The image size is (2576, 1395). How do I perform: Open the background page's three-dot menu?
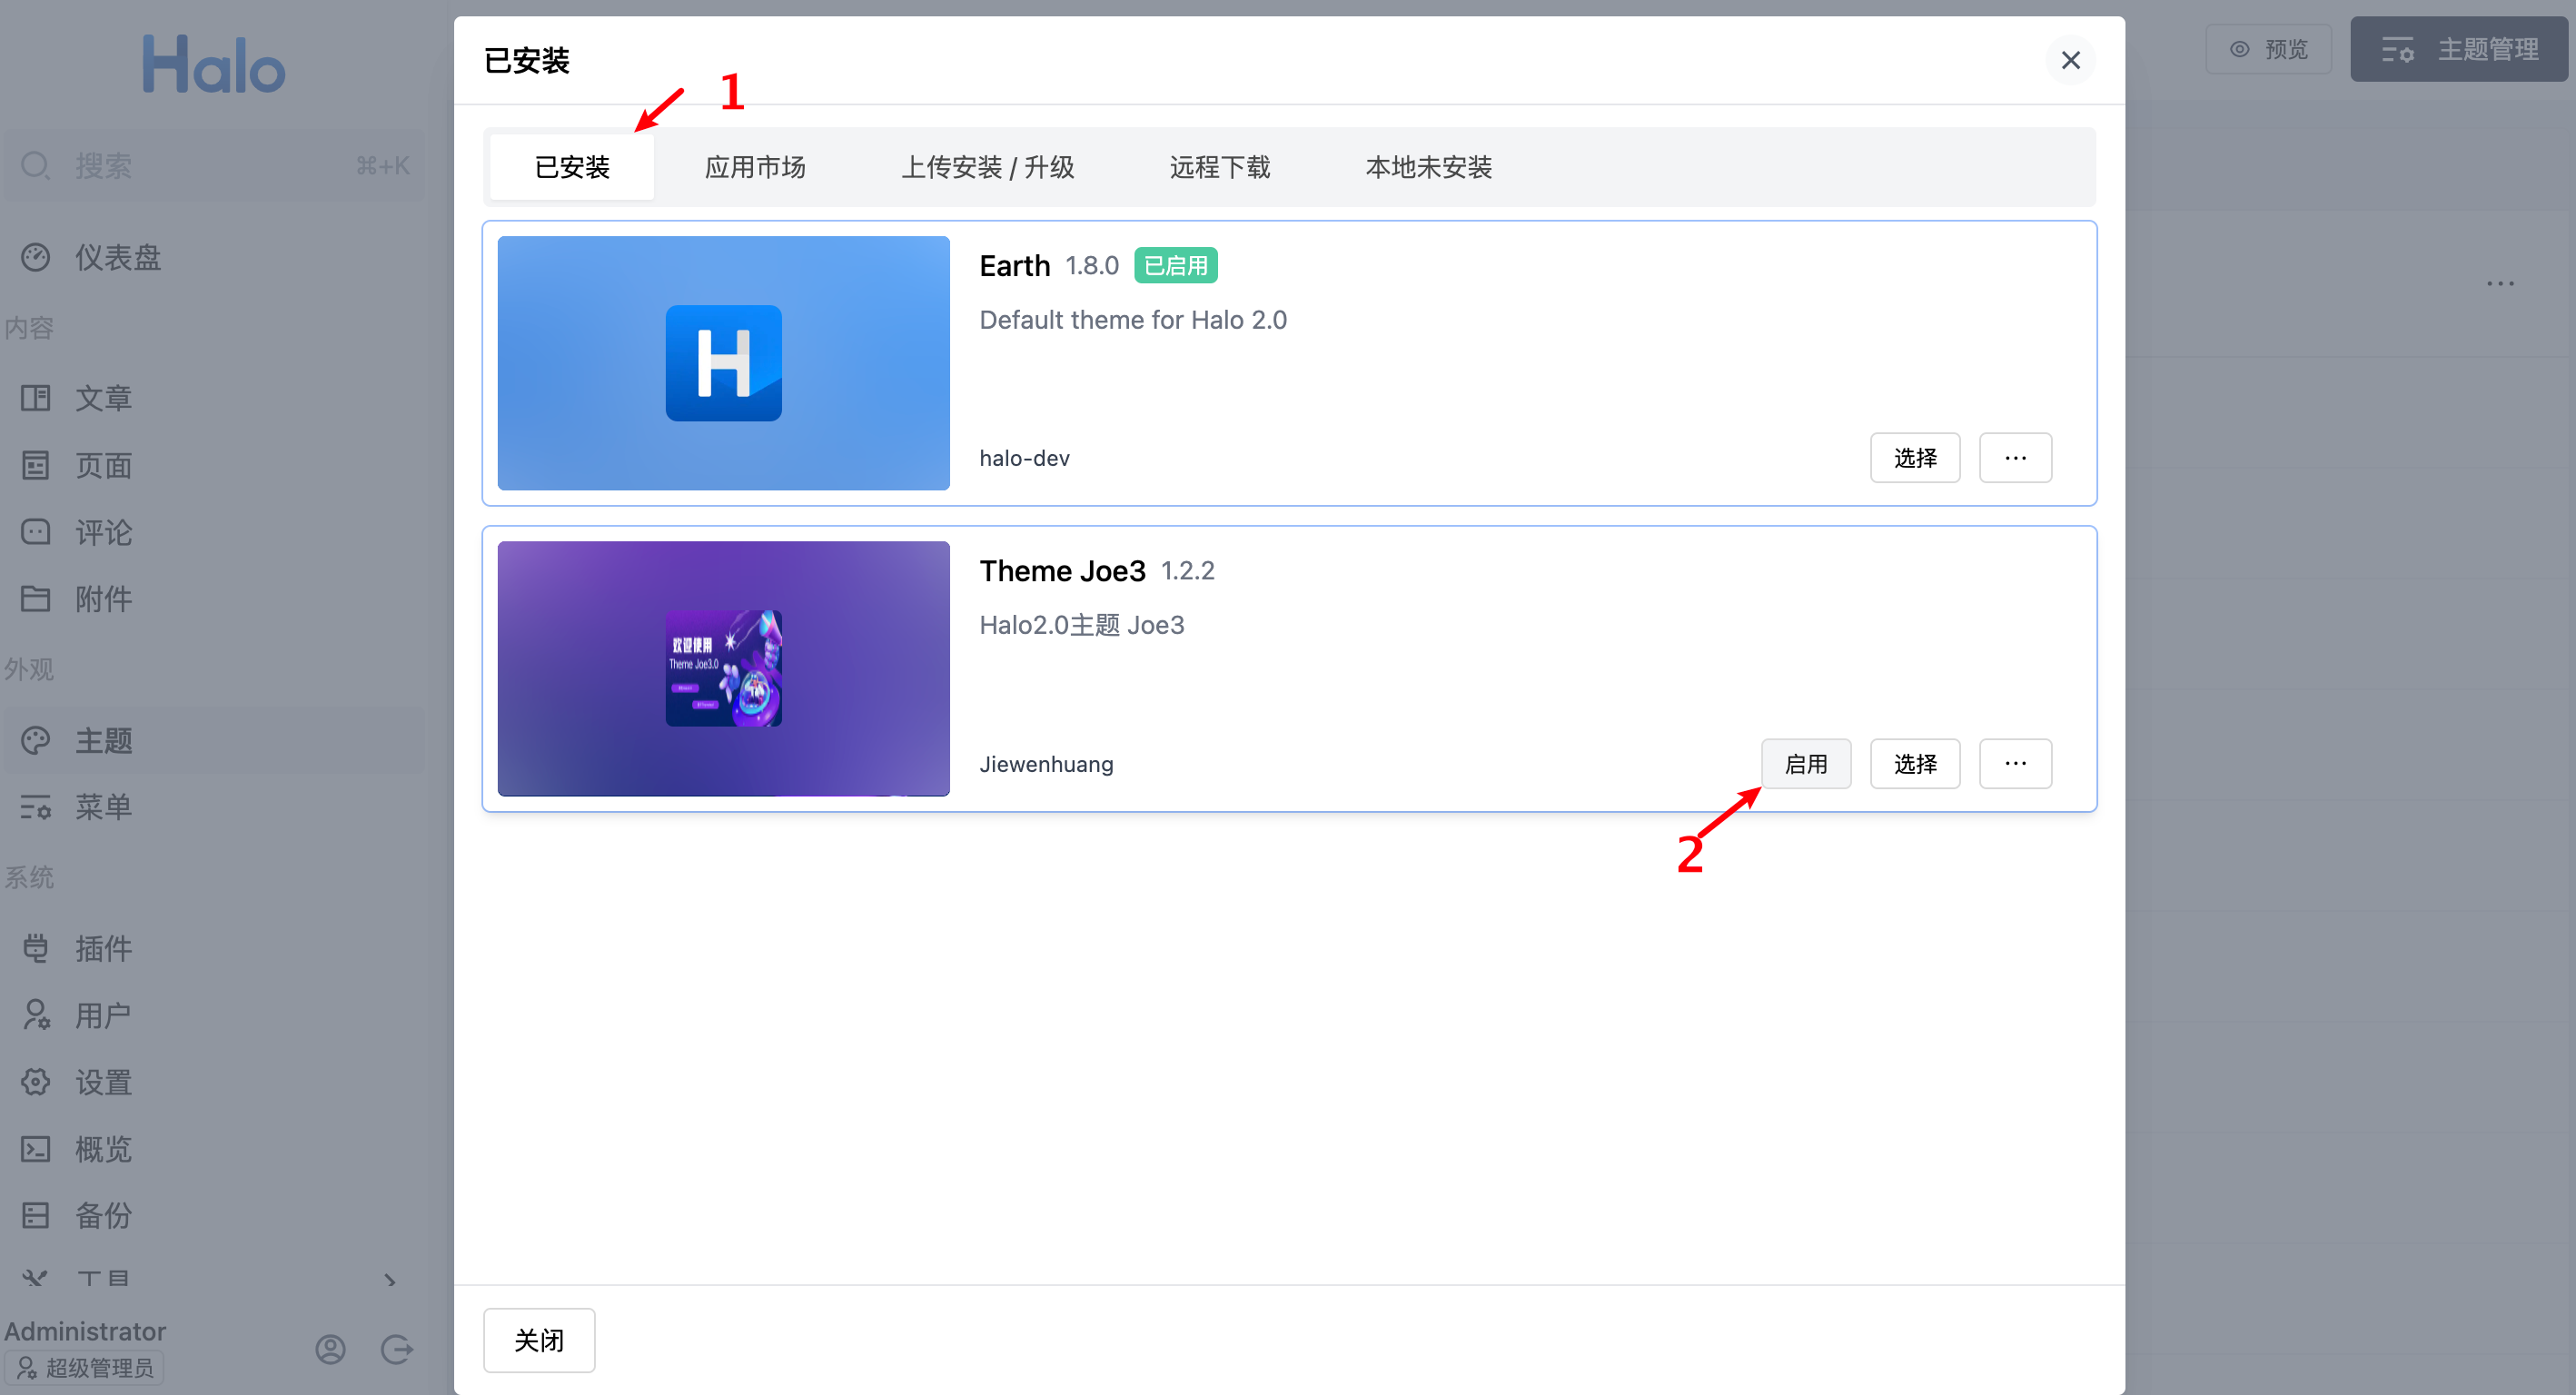2500,283
